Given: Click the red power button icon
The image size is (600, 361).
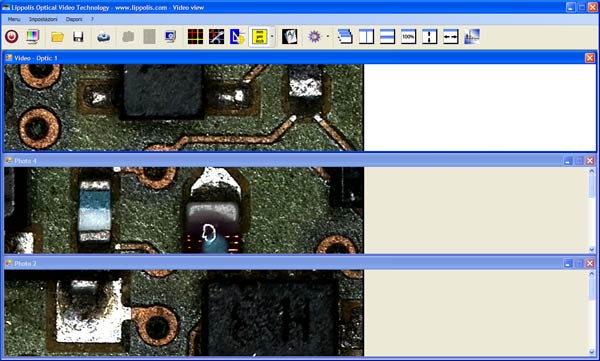Looking at the screenshot, I should click(11, 37).
